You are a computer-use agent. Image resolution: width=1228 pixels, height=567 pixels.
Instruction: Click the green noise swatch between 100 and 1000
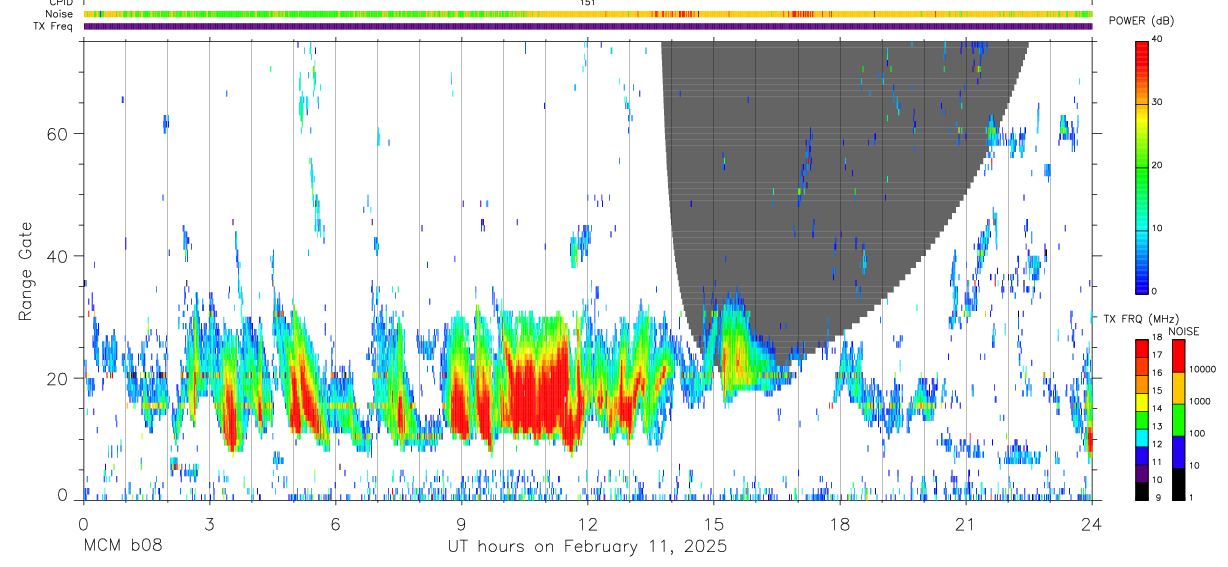1177,420
